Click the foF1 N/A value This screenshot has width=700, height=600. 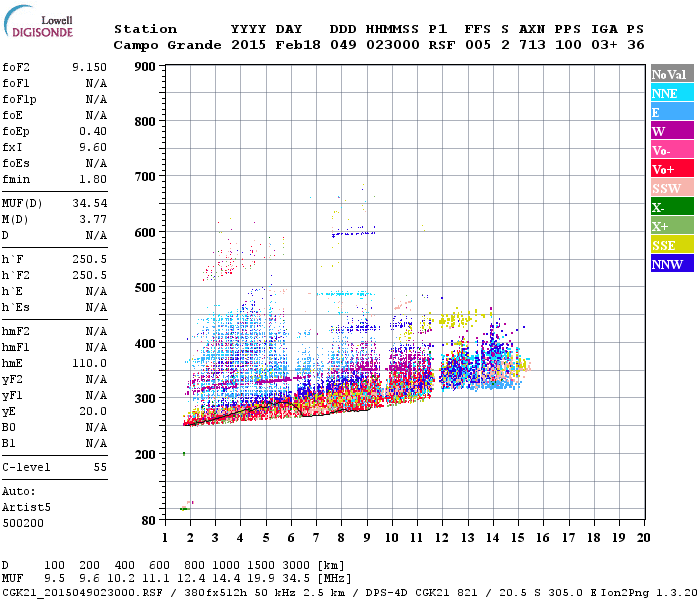(x=96, y=83)
